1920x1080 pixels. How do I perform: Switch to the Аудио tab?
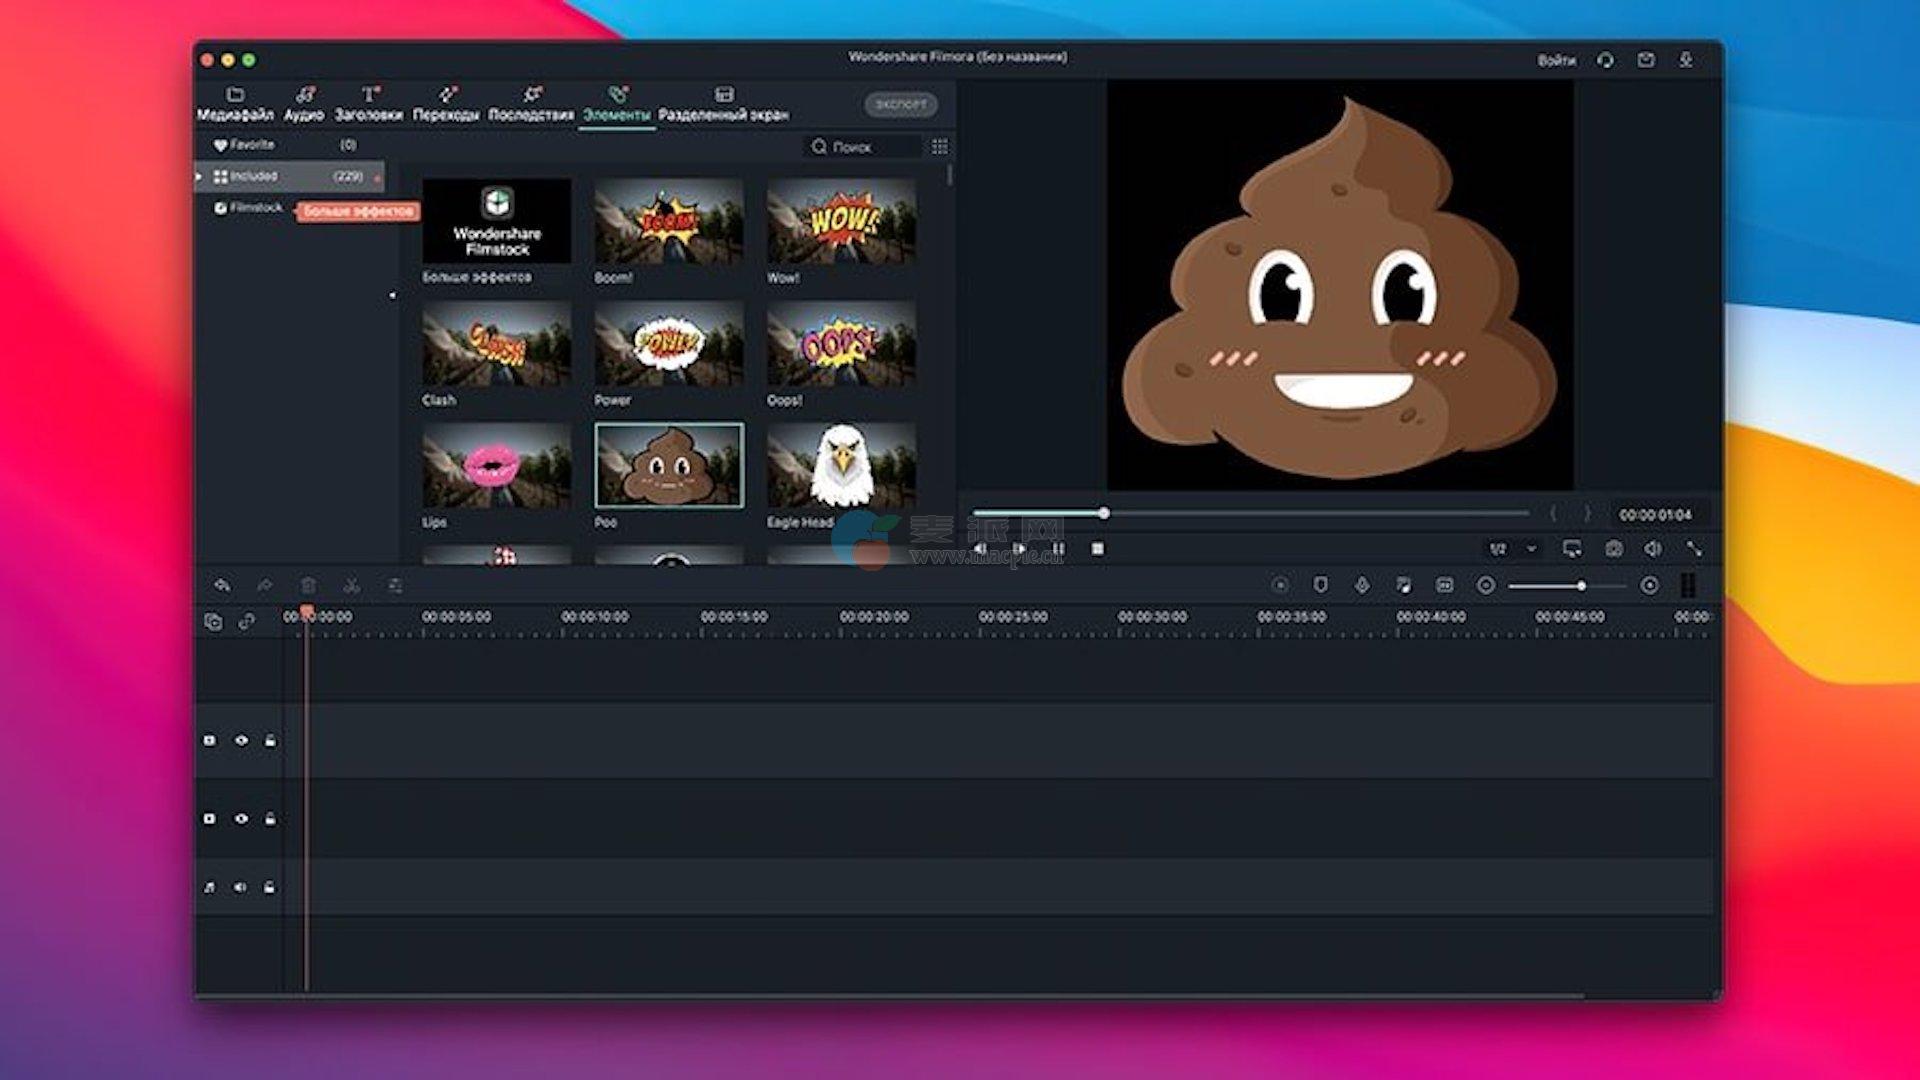[304, 104]
